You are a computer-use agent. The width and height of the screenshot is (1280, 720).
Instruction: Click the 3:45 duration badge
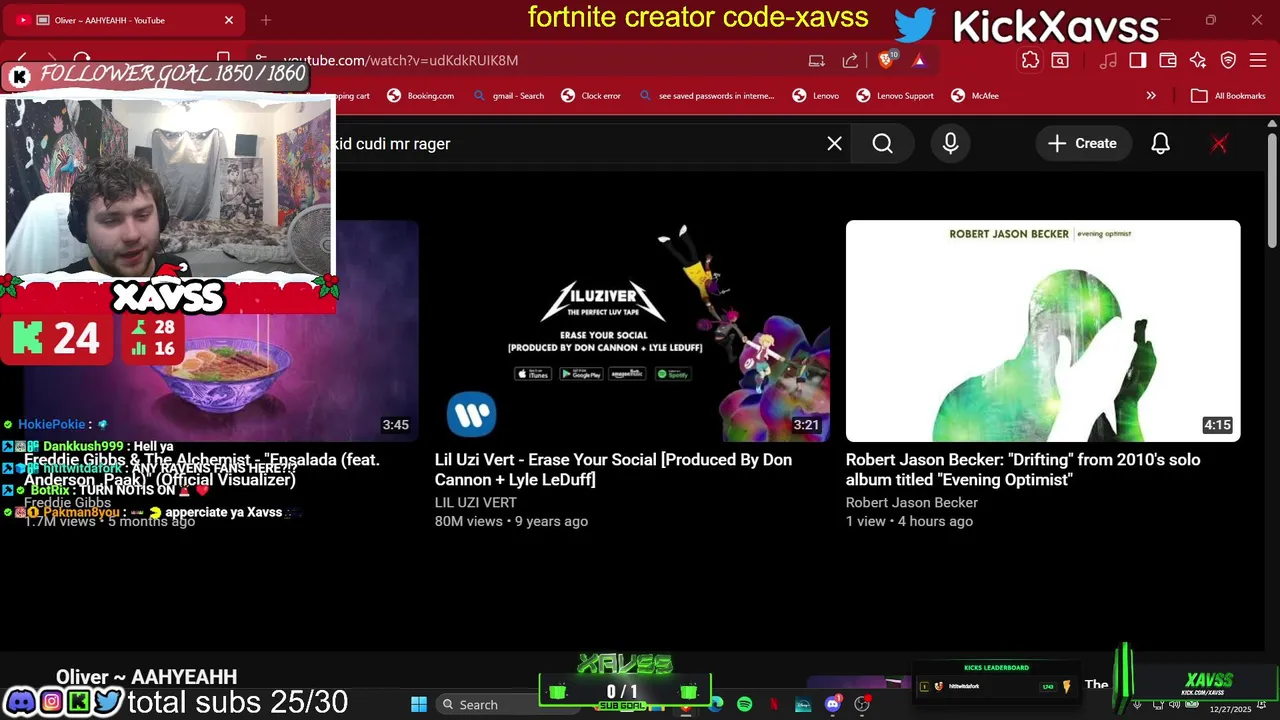click(x=395, y=425)
